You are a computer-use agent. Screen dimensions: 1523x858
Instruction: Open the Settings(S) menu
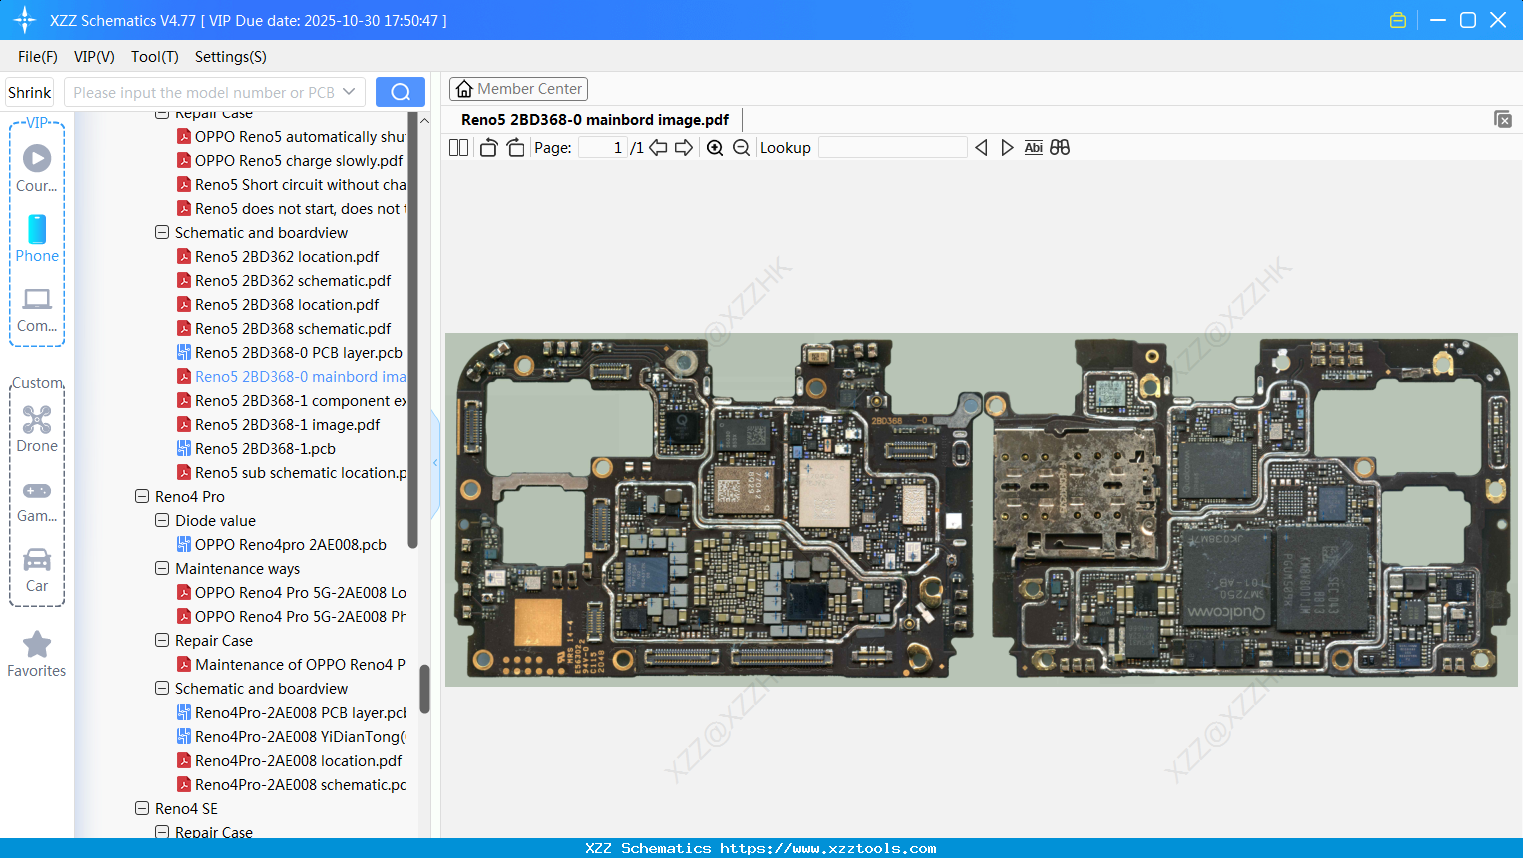click(x=230, y=57)
